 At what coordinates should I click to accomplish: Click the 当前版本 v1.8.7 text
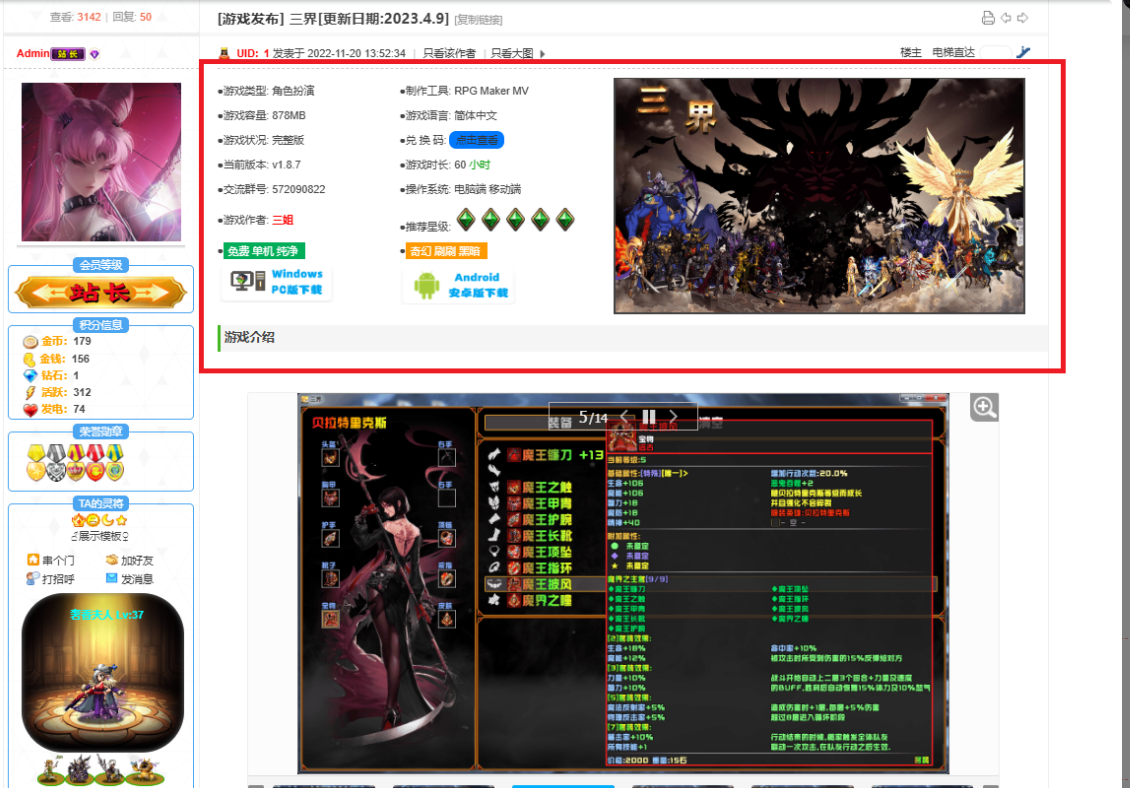[x=259, y=164]
